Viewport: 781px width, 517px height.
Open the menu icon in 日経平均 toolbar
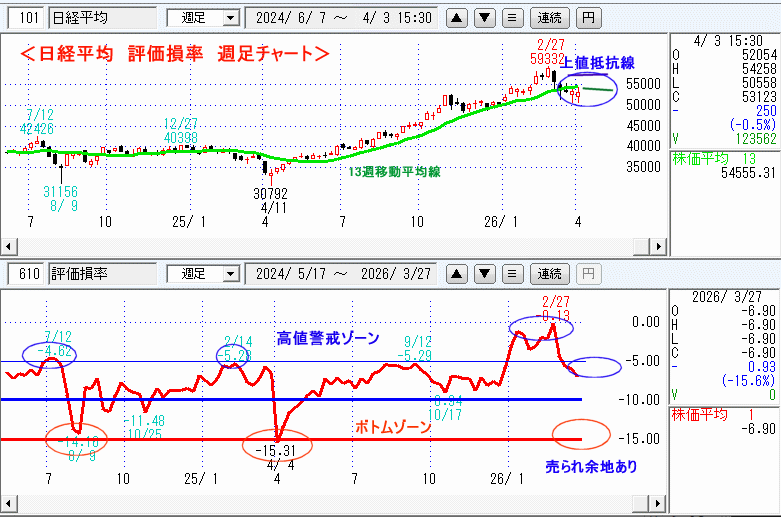coord(512,18)
